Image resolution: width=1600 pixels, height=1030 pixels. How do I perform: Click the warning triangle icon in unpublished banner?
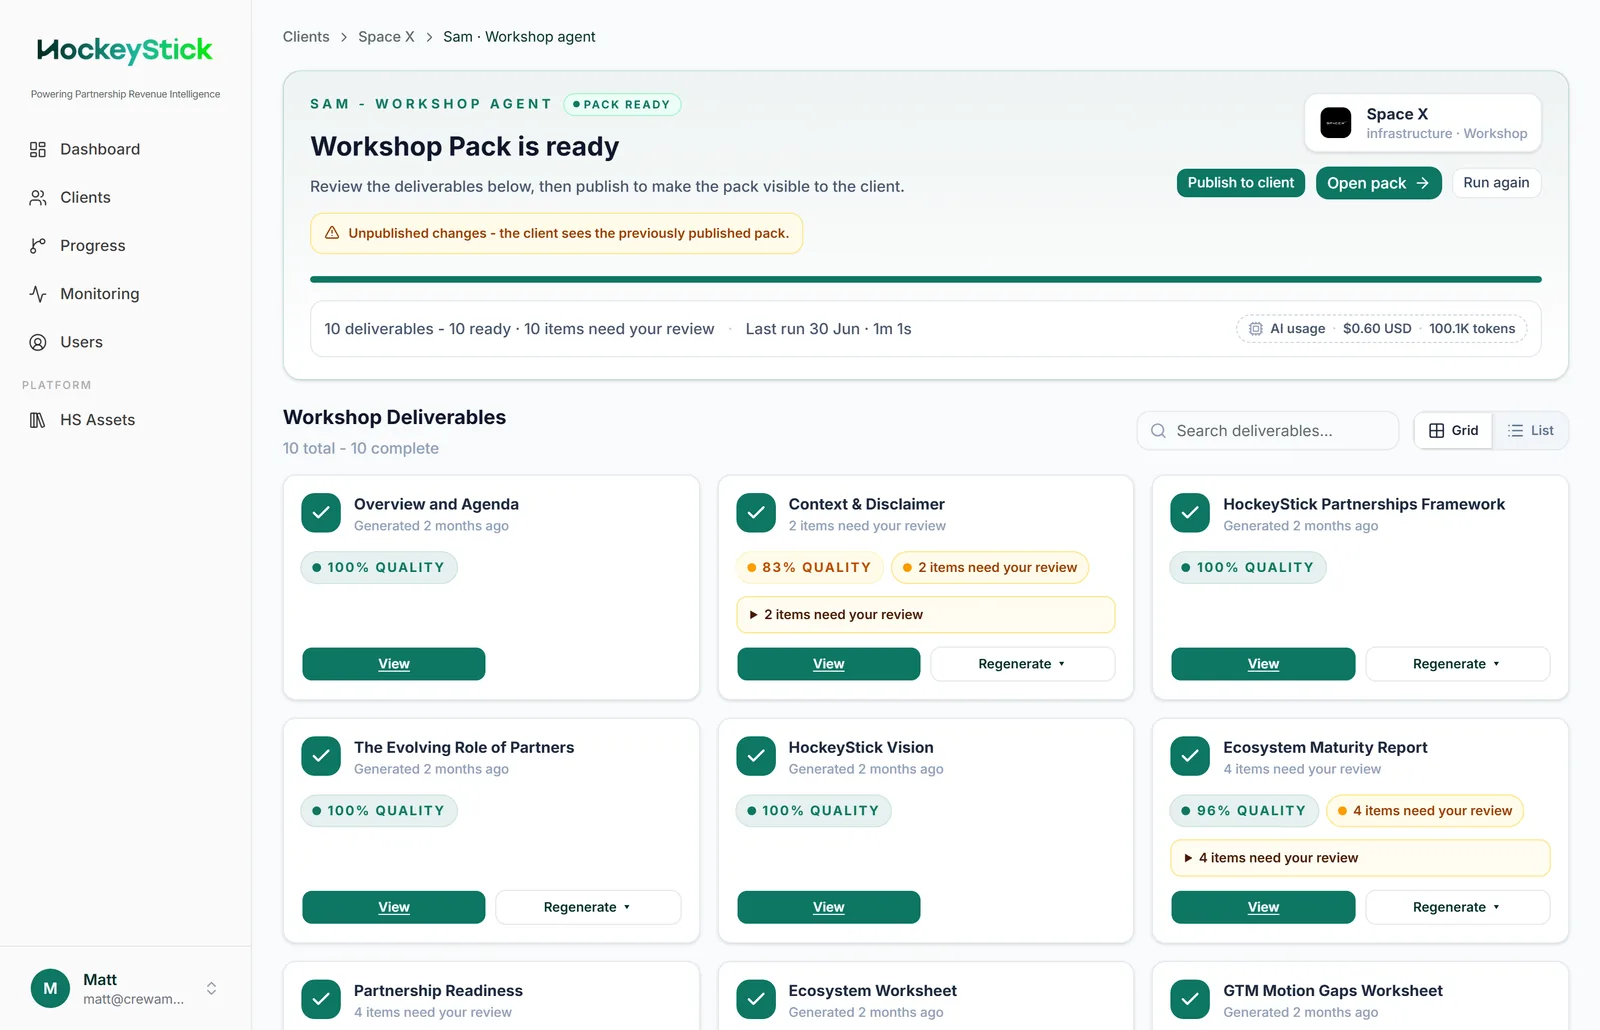coord(332,233)
